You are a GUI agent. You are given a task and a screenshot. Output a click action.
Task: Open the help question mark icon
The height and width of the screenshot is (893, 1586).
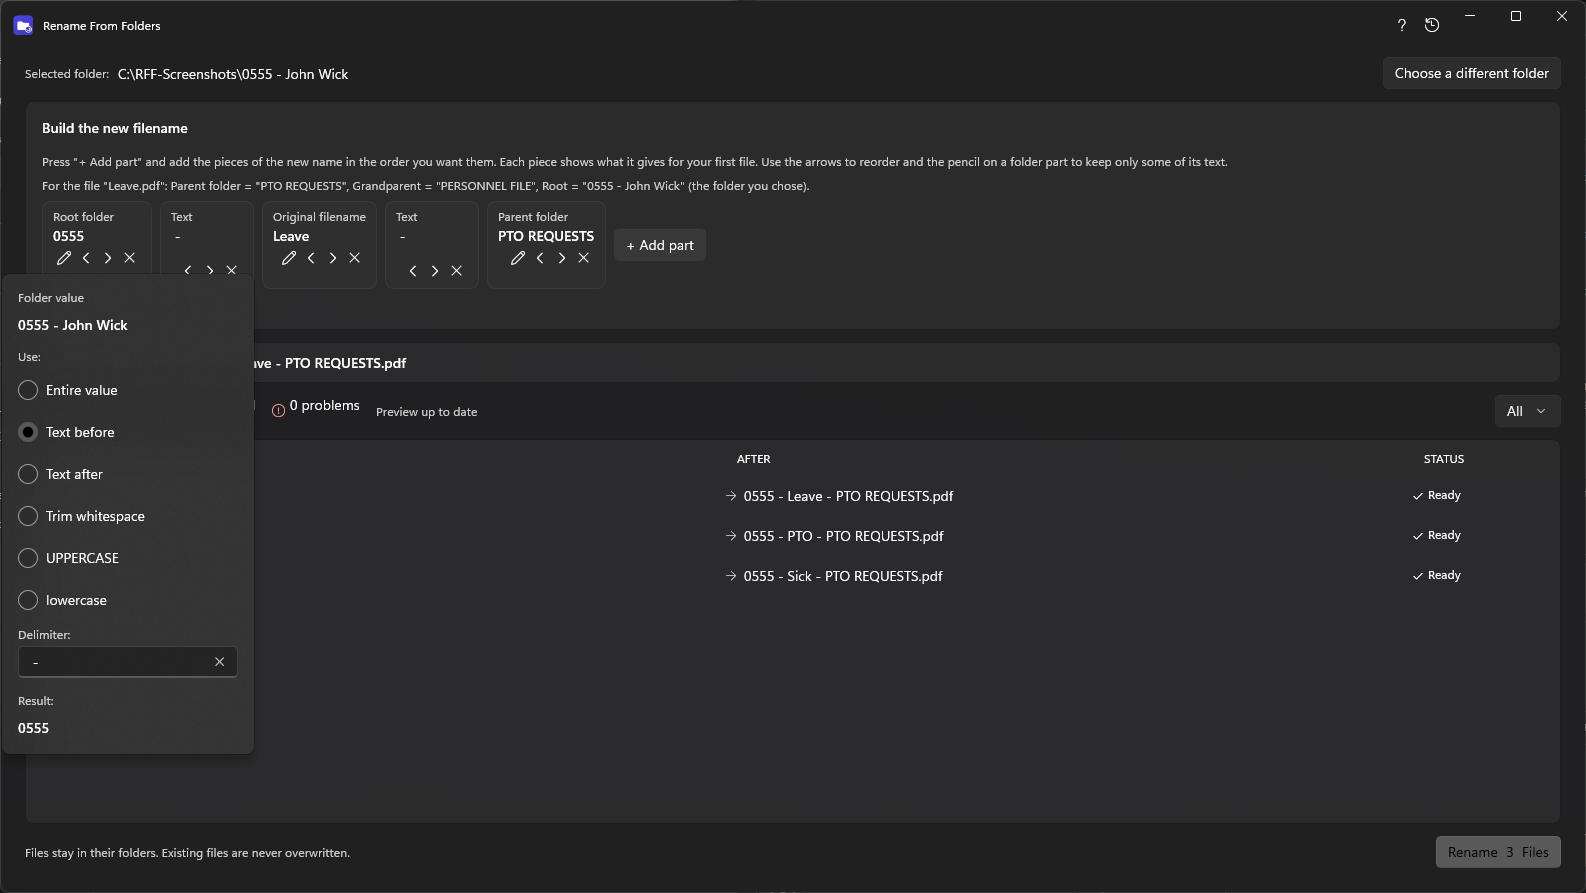[1402, 26]
